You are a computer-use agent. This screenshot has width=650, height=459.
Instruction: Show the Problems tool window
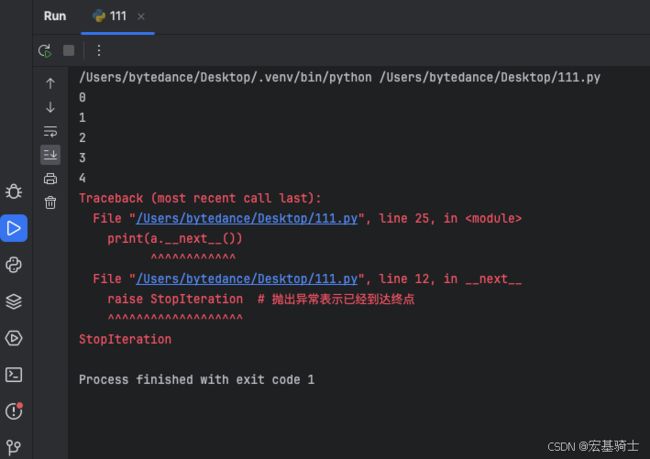[x=14, y=411]
